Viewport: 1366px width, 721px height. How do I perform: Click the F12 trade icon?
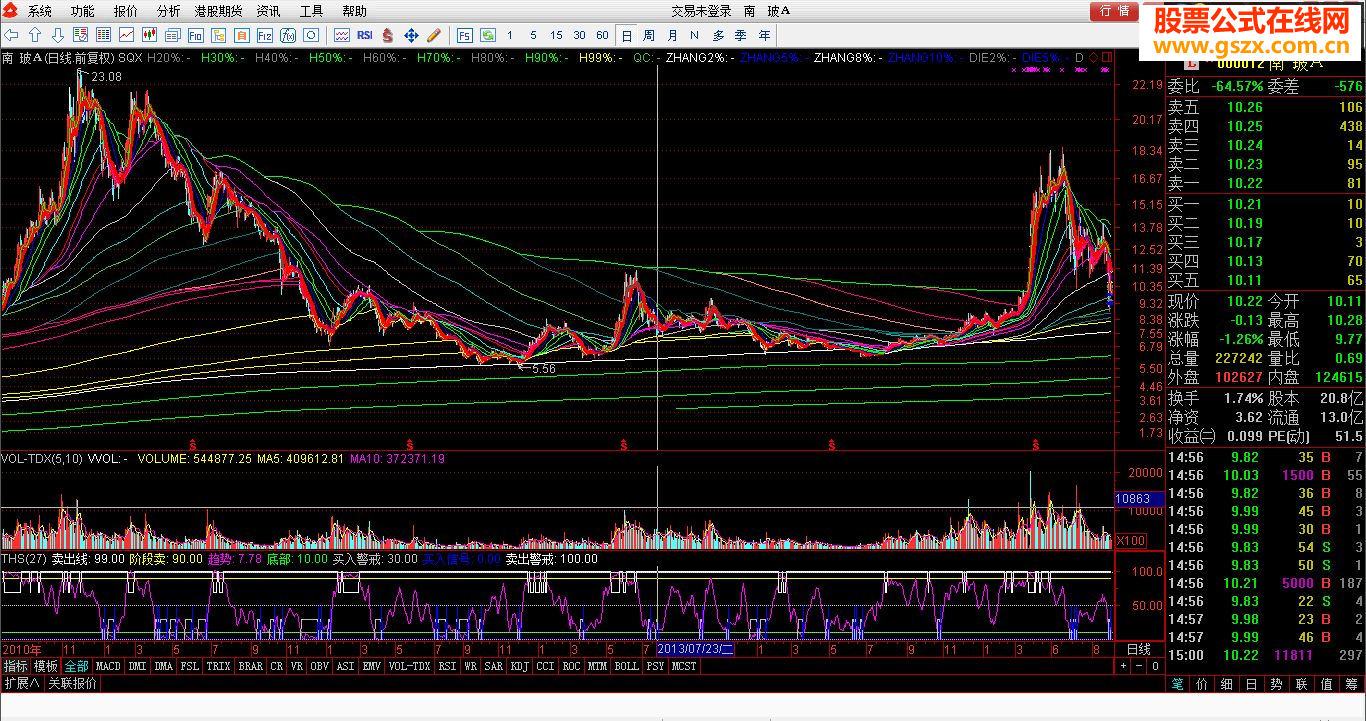[265, 35]
